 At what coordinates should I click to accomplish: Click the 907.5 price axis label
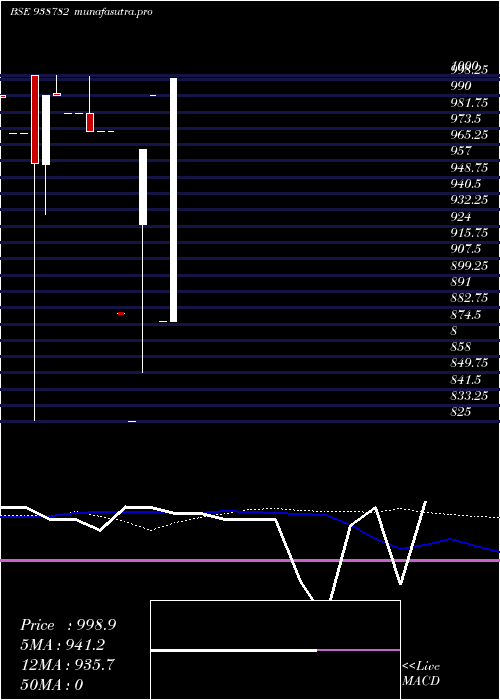pos(465,249)
